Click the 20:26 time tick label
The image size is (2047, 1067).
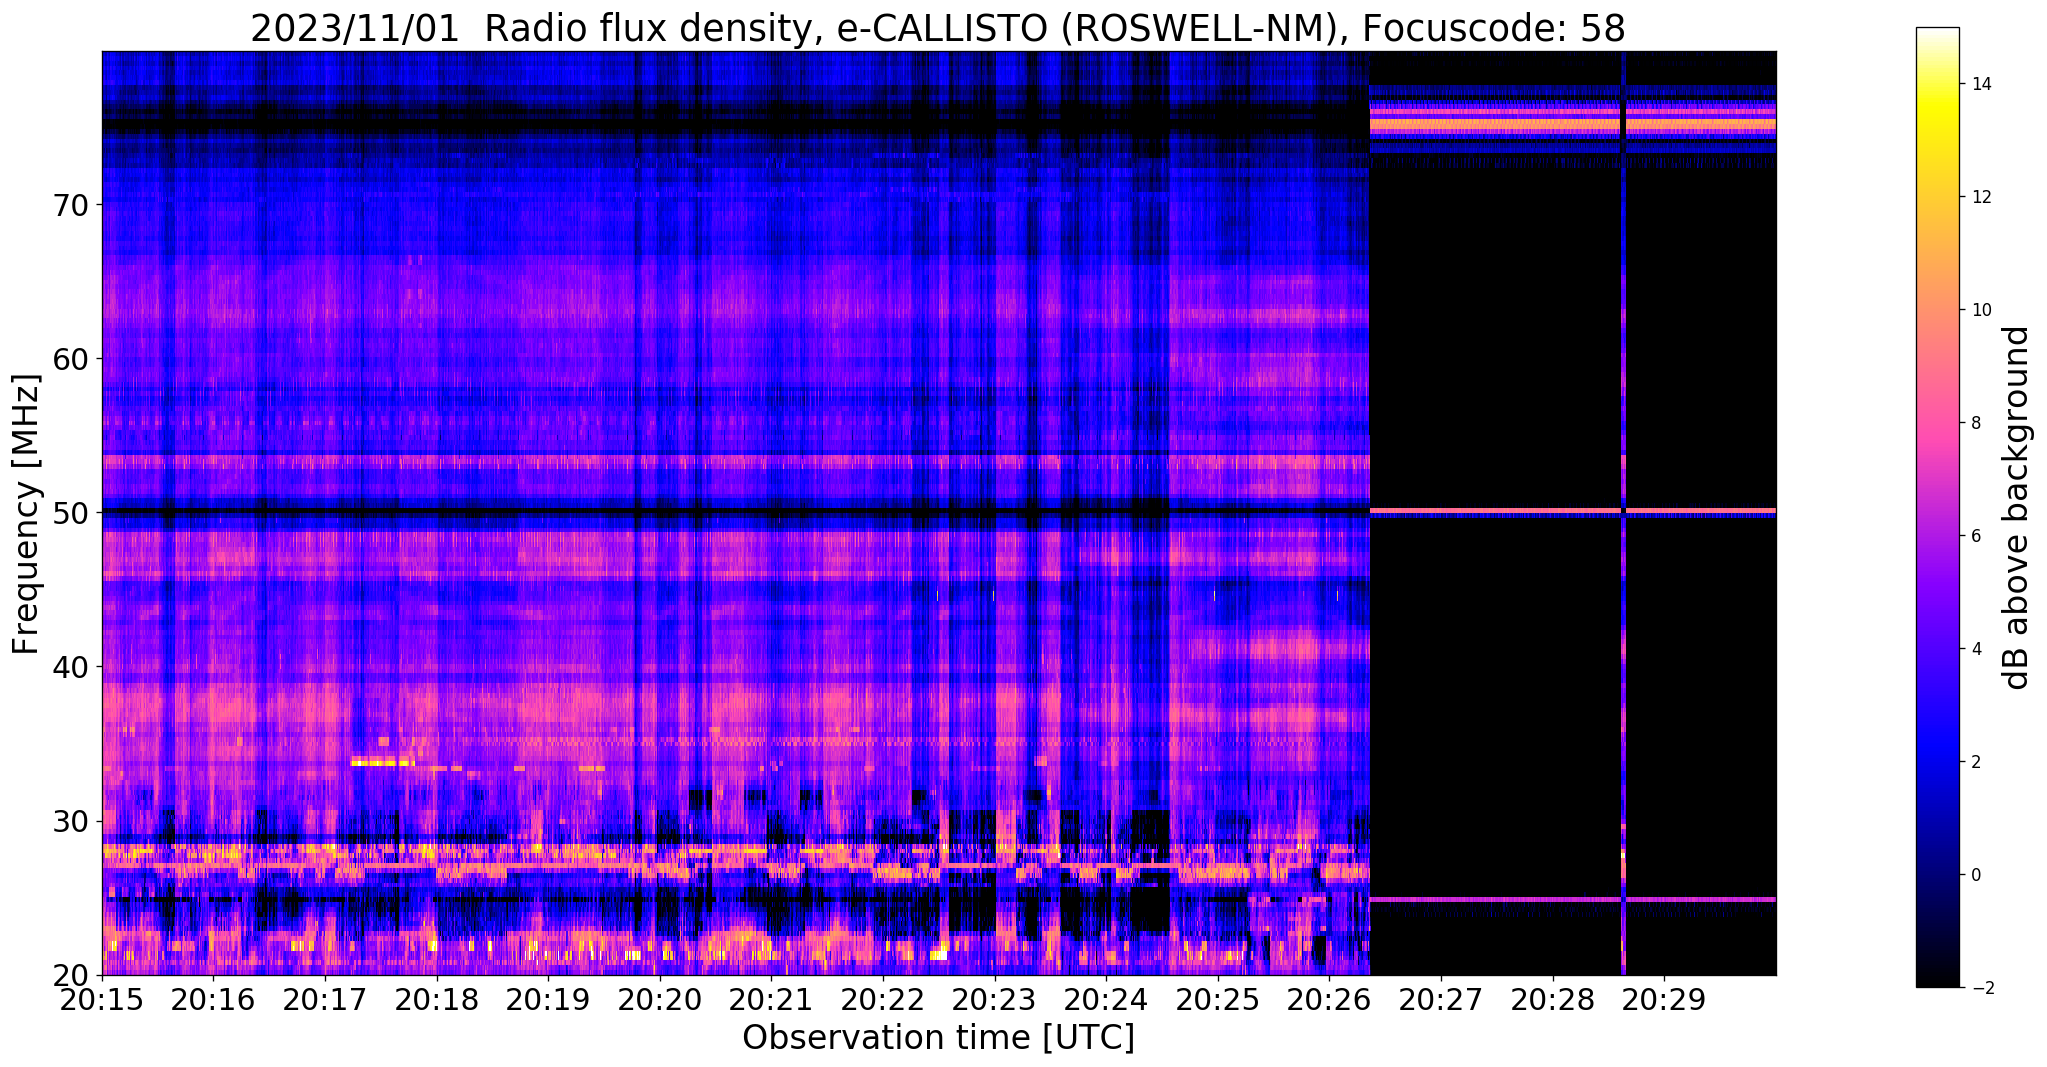1329,999
